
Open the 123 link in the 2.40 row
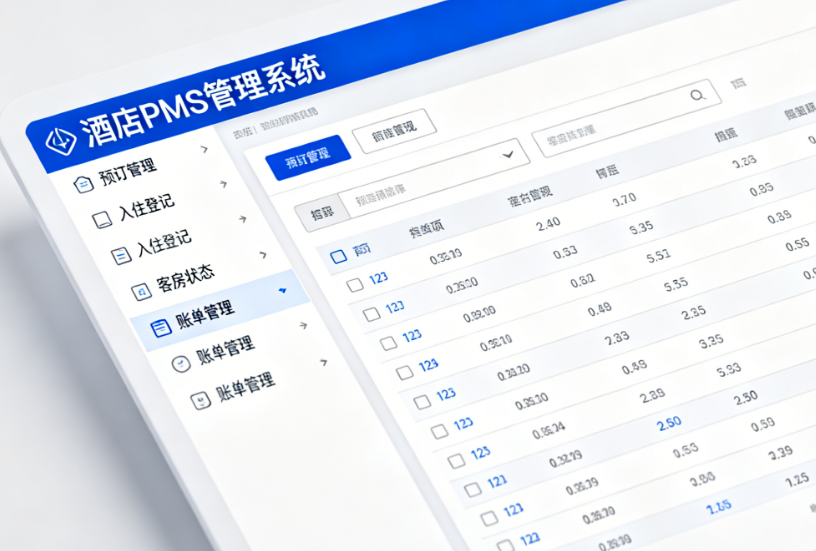[x=378, y=278]
